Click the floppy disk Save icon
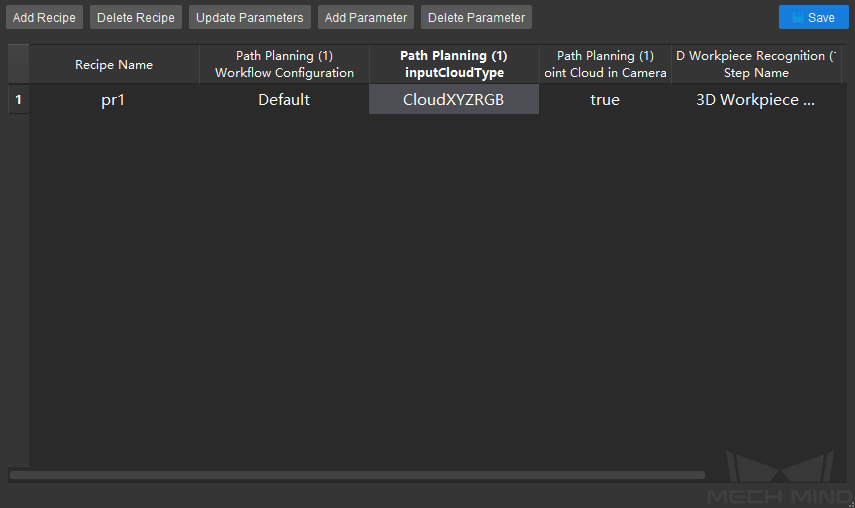 (798, 17)
